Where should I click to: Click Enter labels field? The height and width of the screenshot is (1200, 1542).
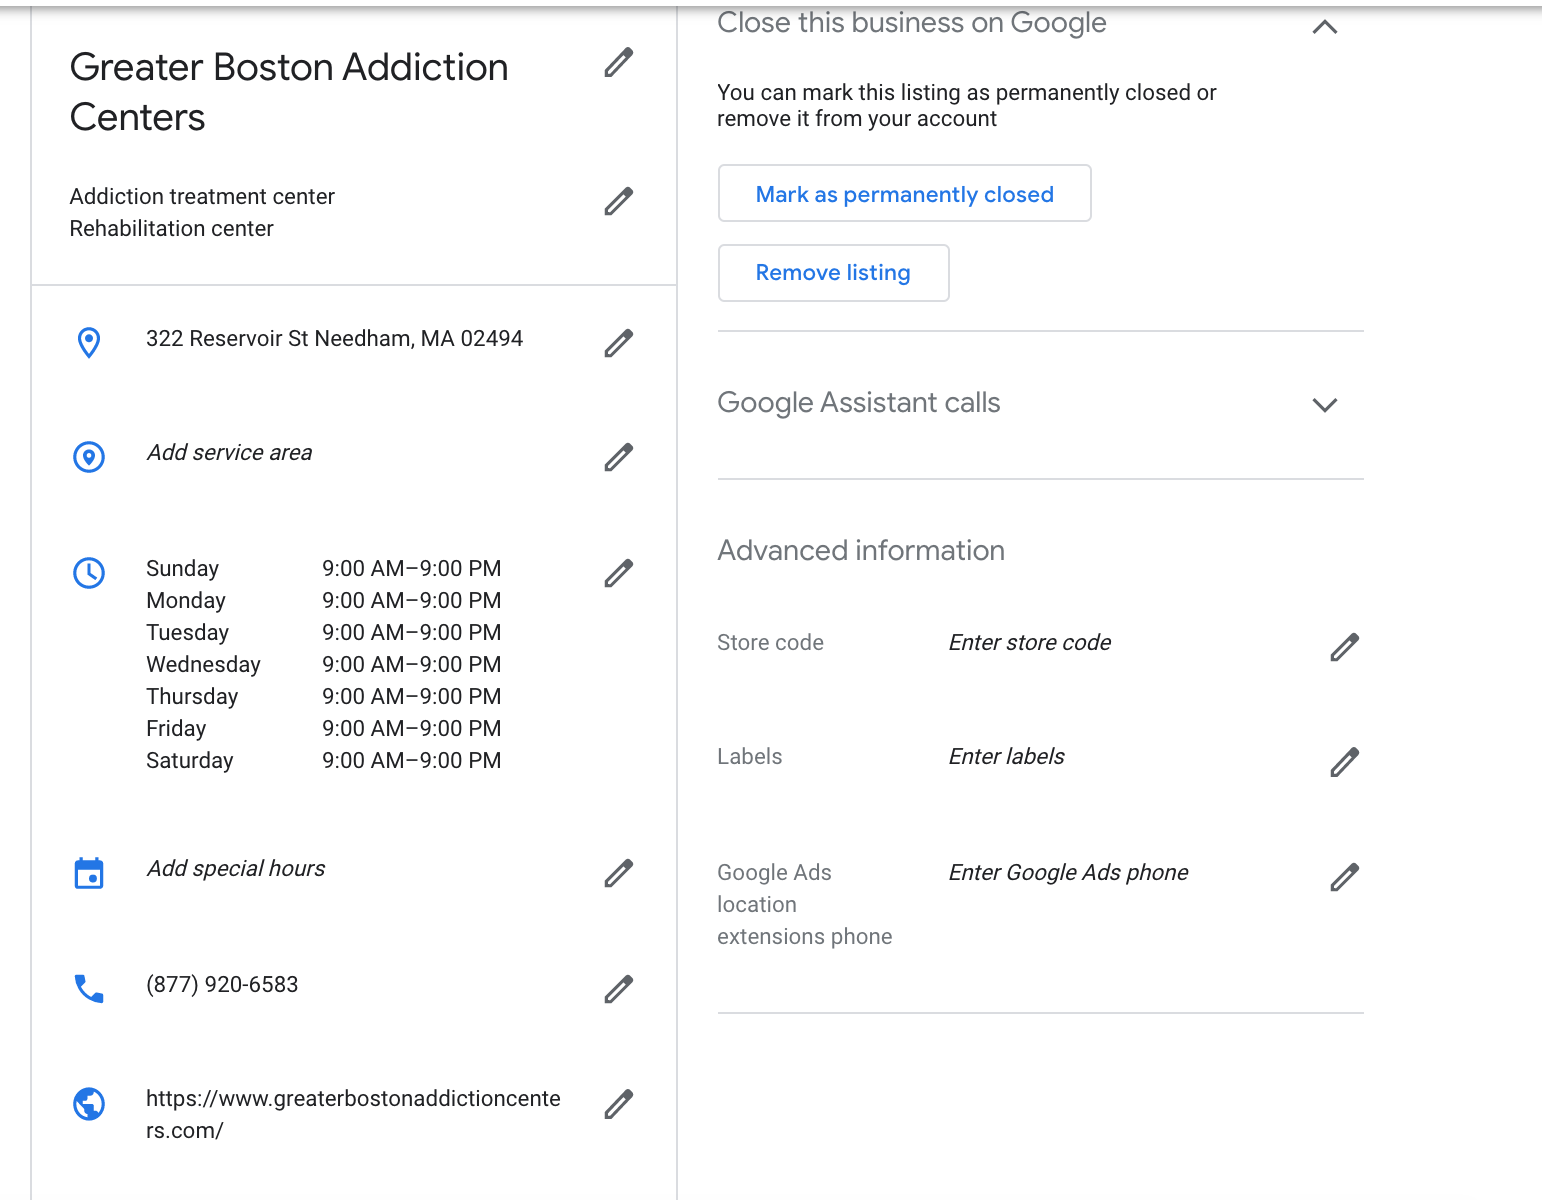point(1006,756)
